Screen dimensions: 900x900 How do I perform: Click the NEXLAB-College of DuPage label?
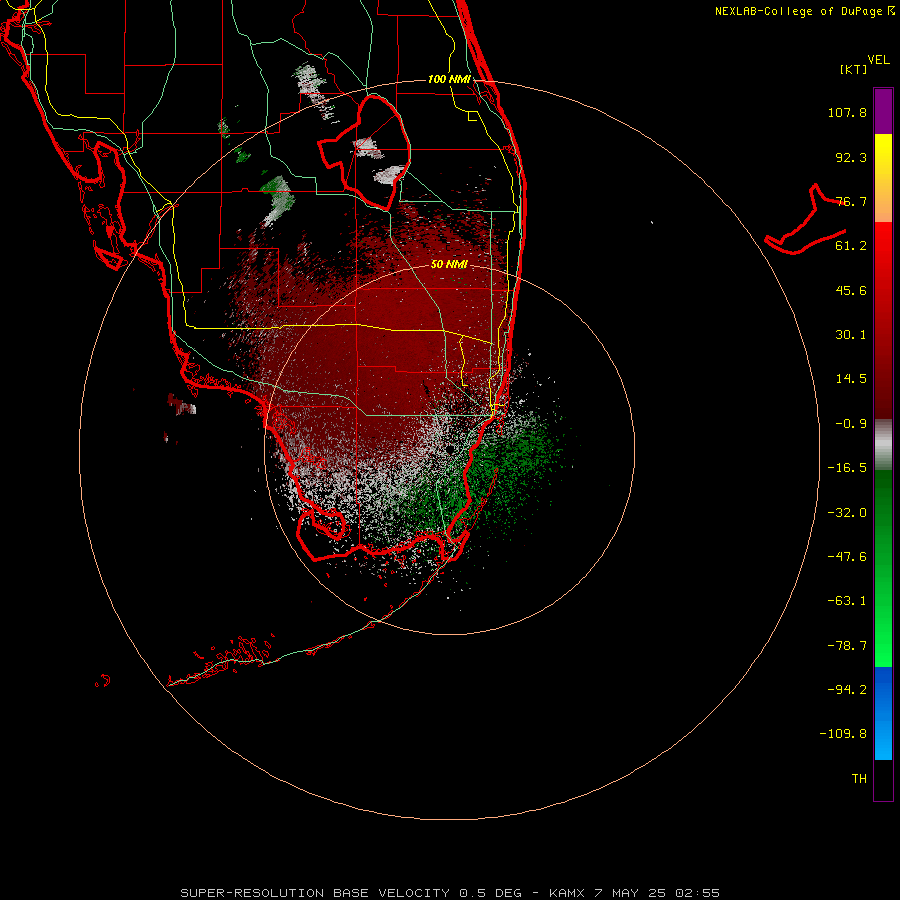tap(799, 11)
